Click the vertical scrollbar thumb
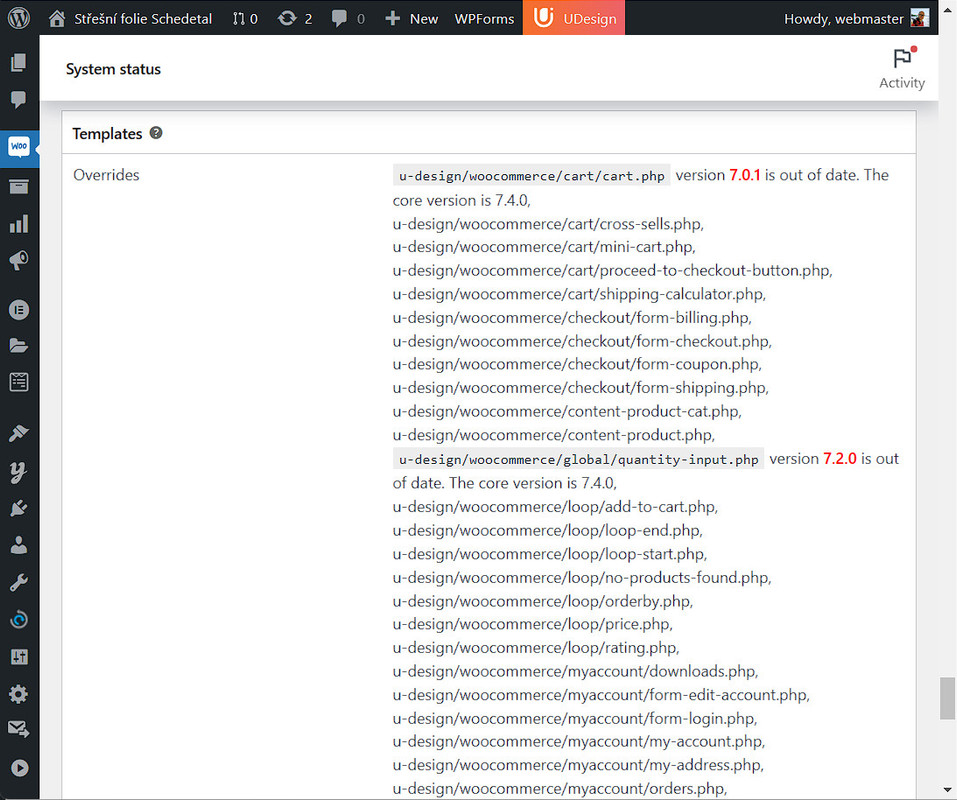 point(947,698)
